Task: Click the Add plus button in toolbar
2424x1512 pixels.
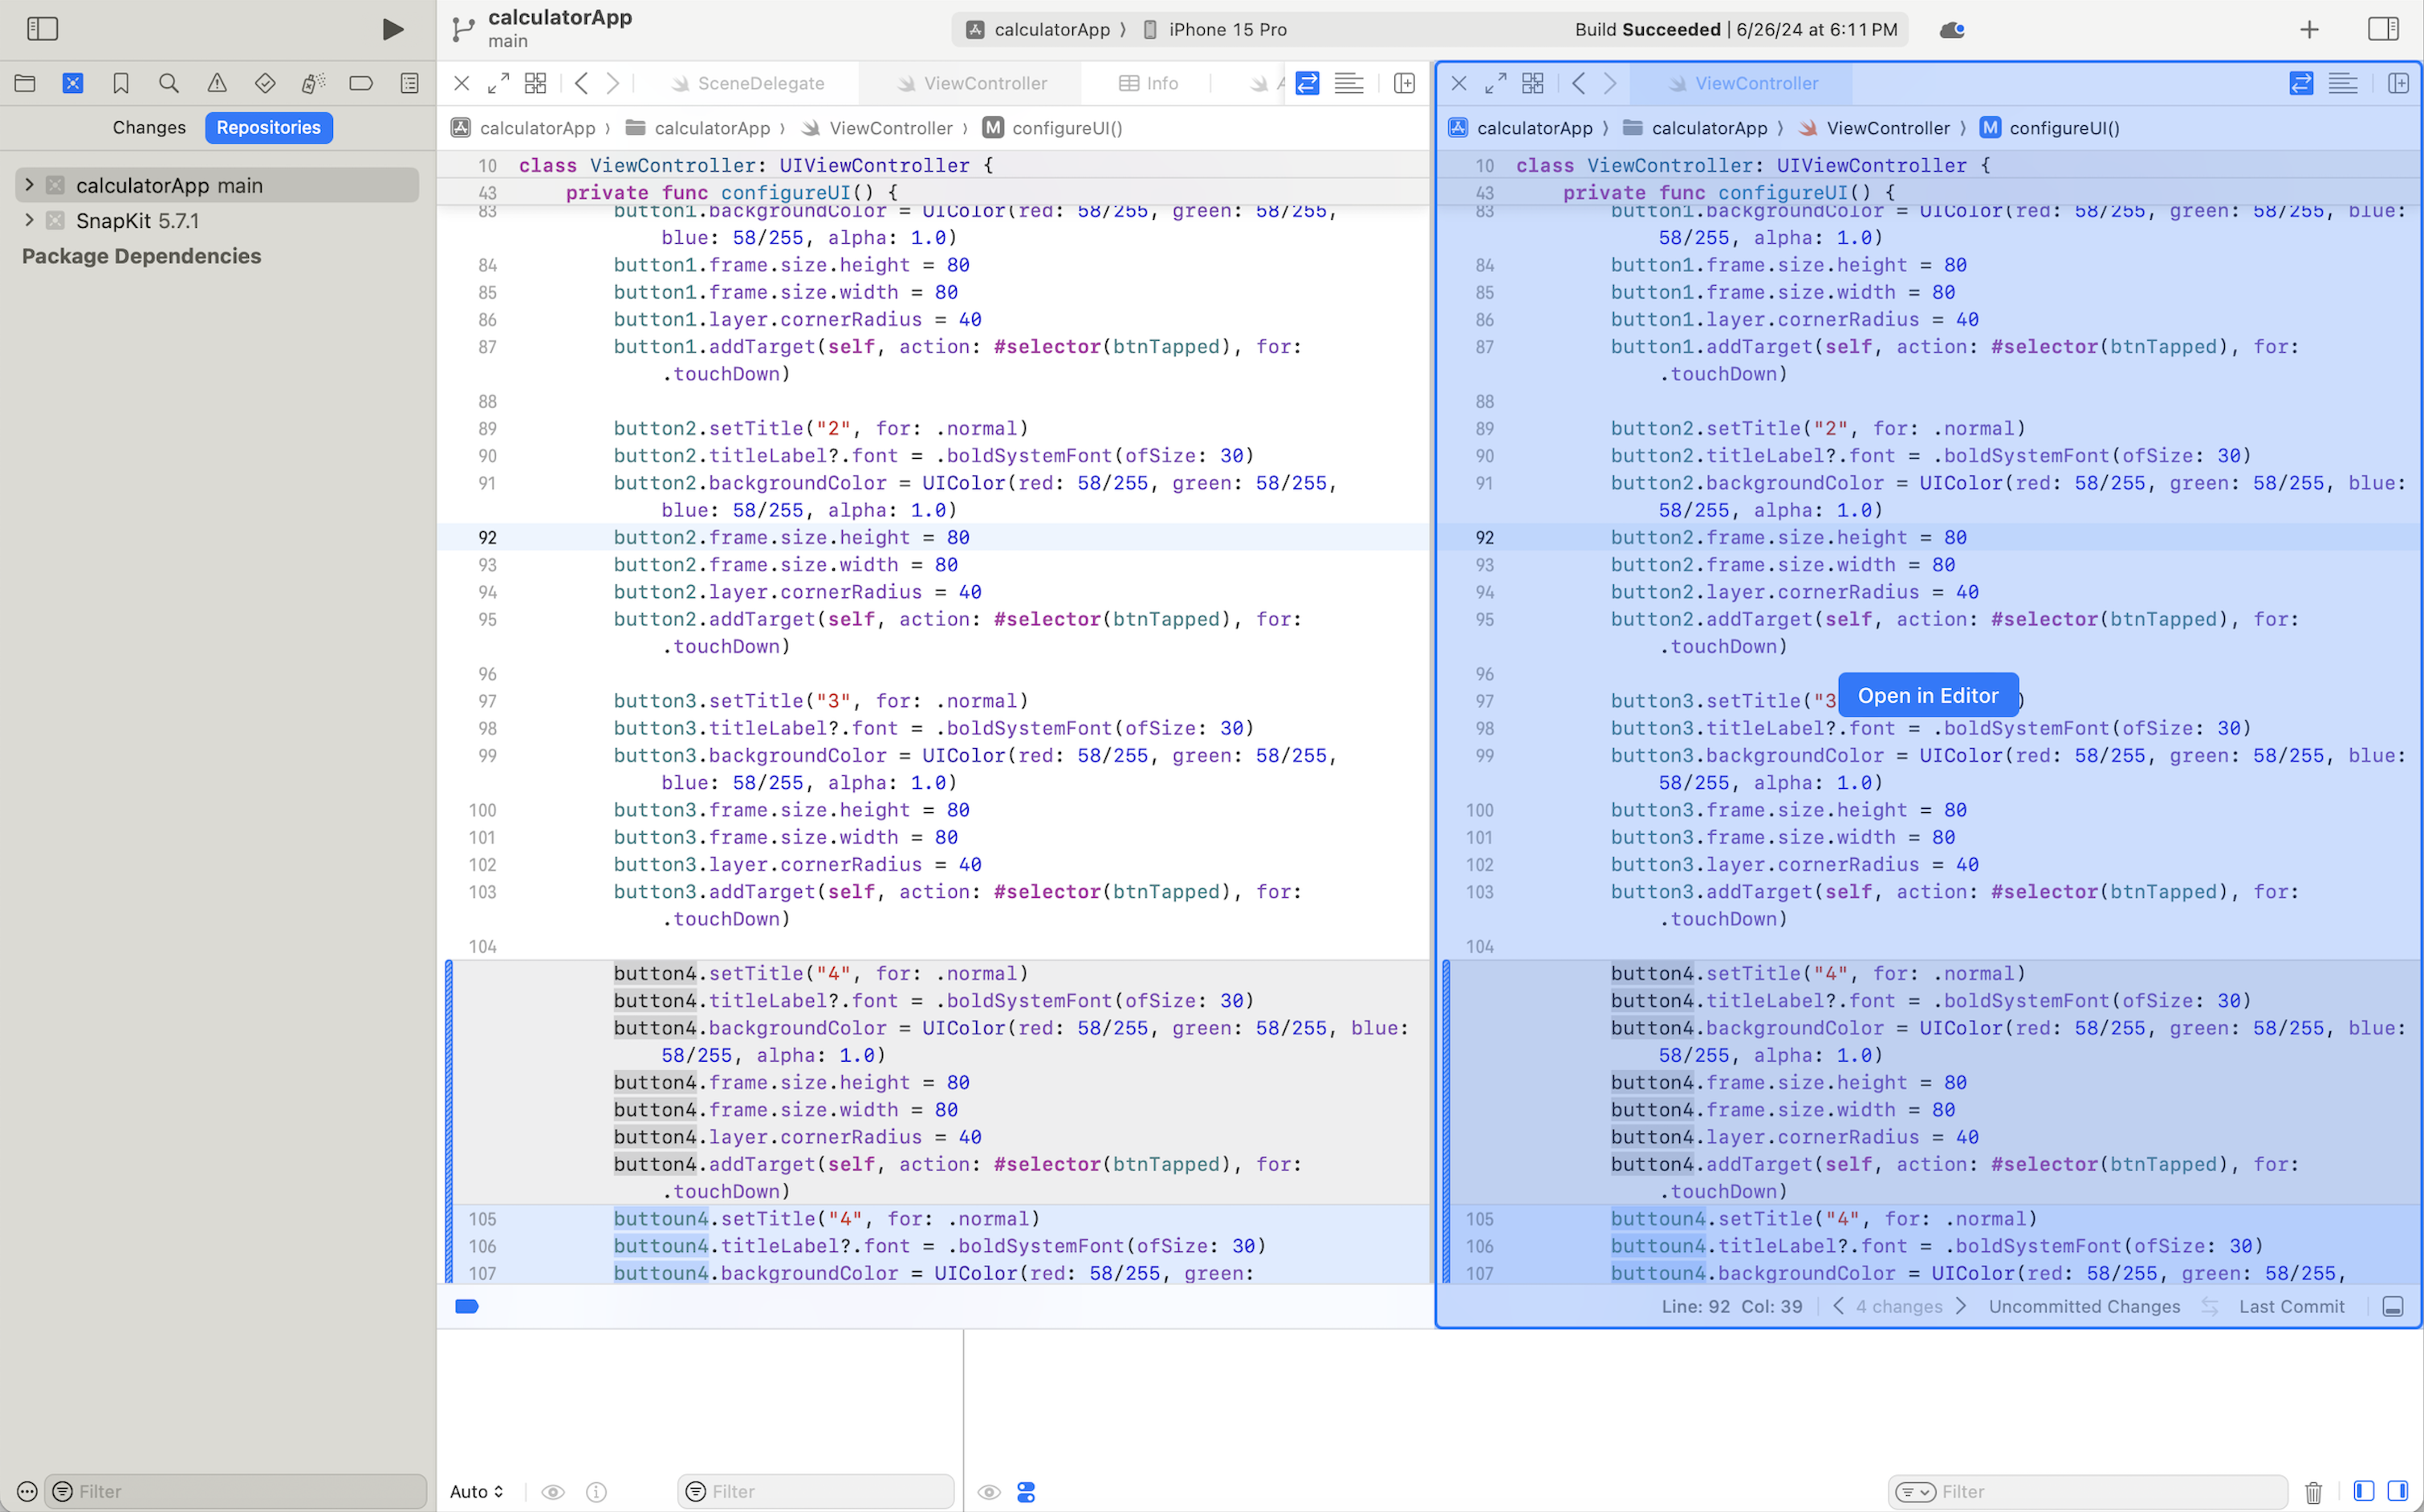Action: tap(2308, 29)
